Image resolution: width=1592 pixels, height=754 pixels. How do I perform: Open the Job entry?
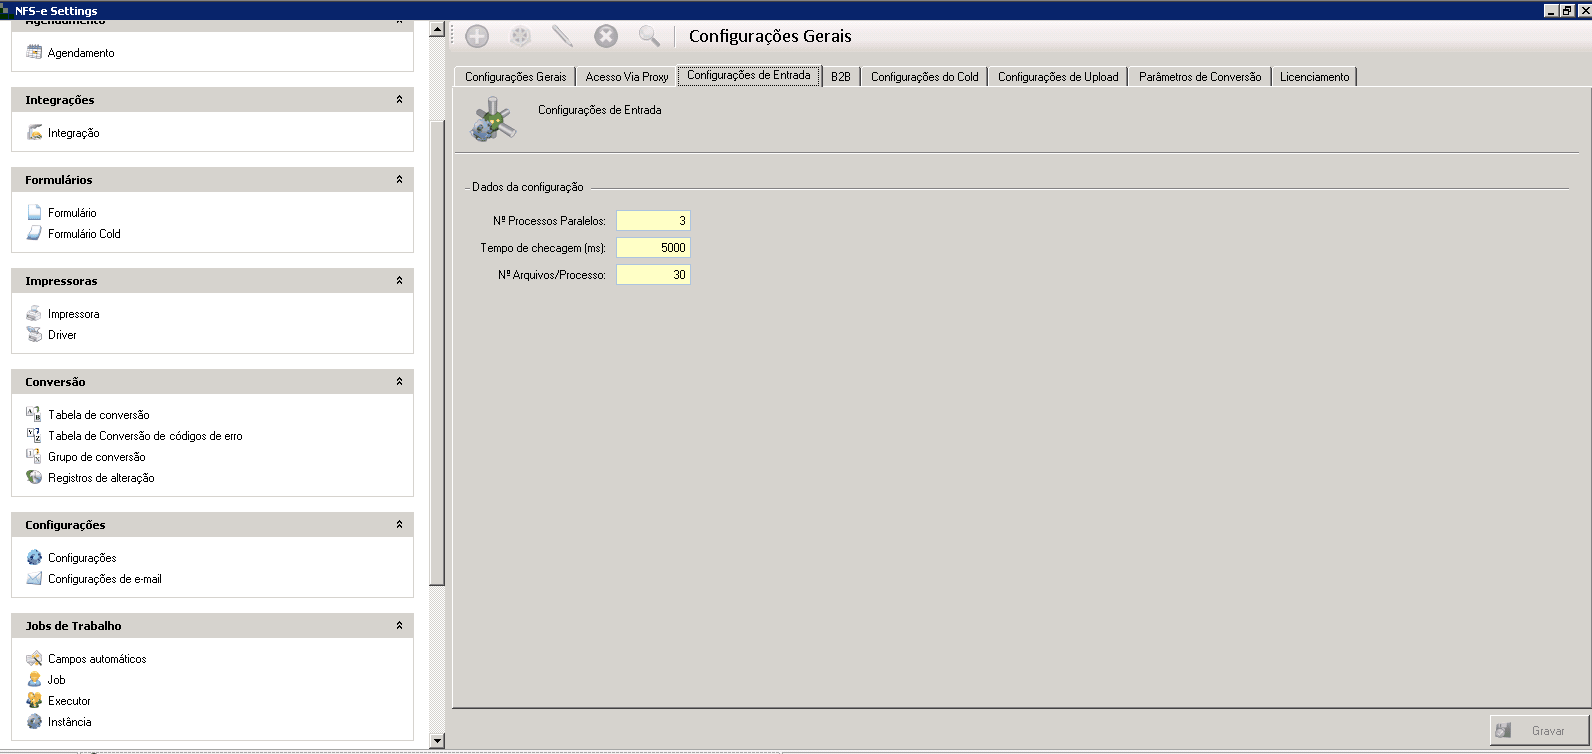click(x=57, y=680)
